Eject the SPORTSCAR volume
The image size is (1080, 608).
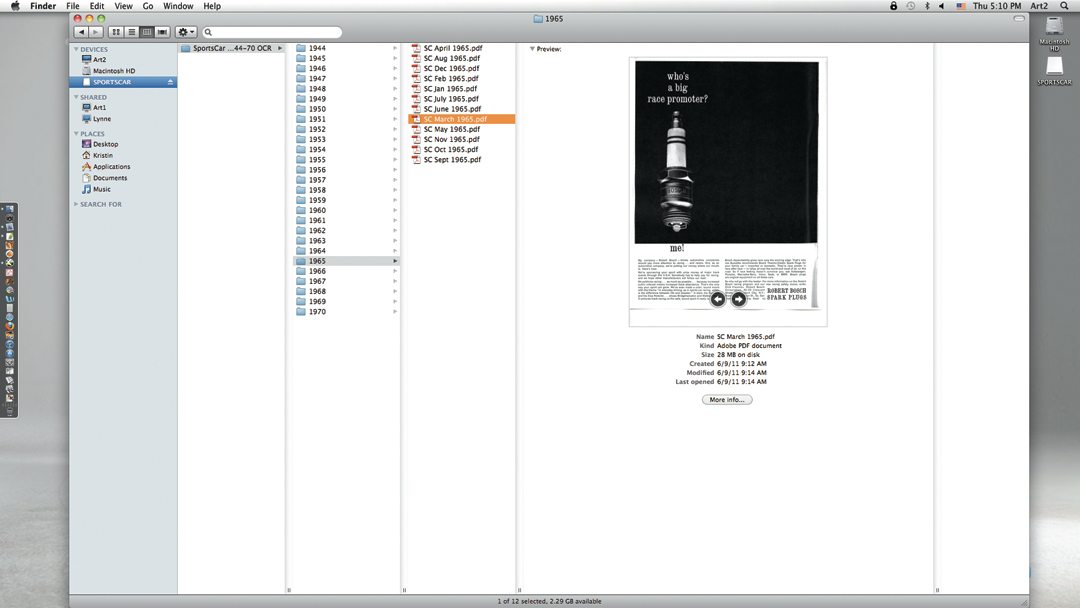pos(170,82)
